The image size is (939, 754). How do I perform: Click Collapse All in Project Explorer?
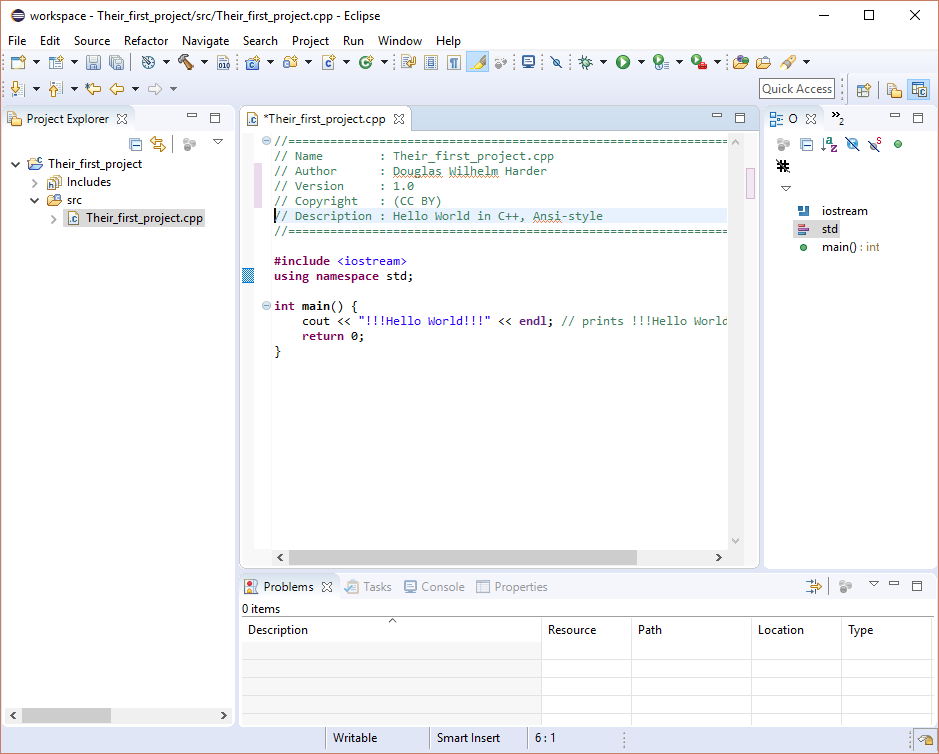pos(136,144)
